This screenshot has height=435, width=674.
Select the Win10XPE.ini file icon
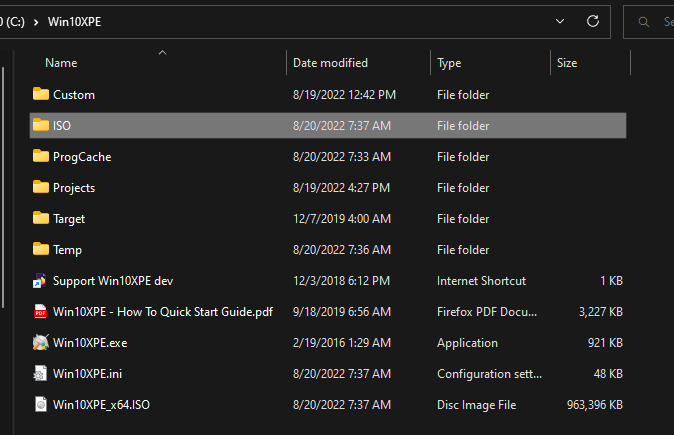click(x=41, y=374)
